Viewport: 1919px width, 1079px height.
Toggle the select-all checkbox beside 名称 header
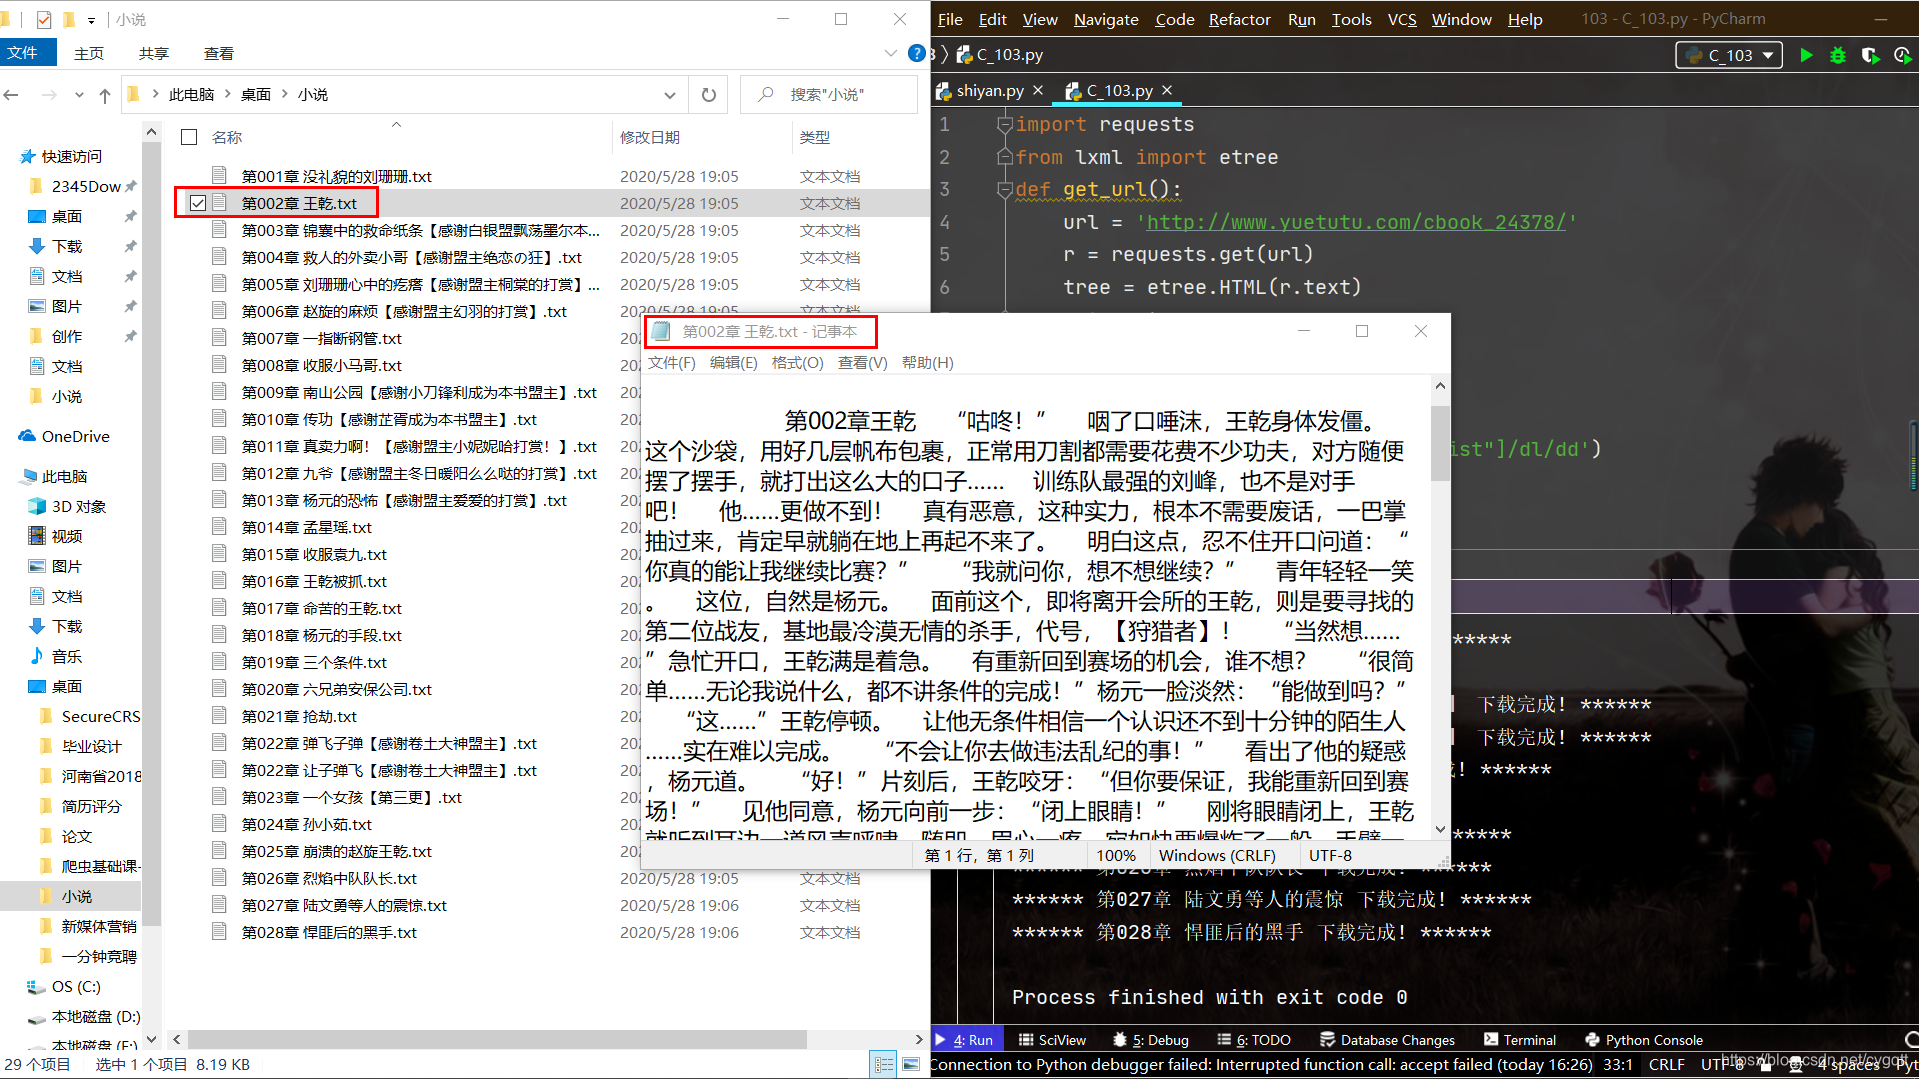[x=189, y=137]
